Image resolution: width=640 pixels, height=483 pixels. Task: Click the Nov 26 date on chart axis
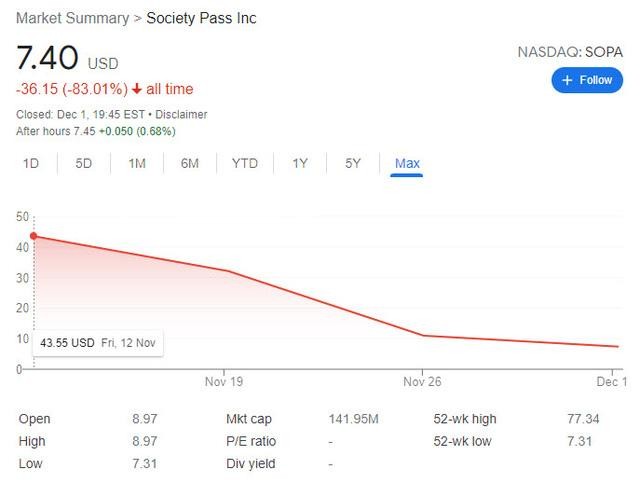pos(422,381)
